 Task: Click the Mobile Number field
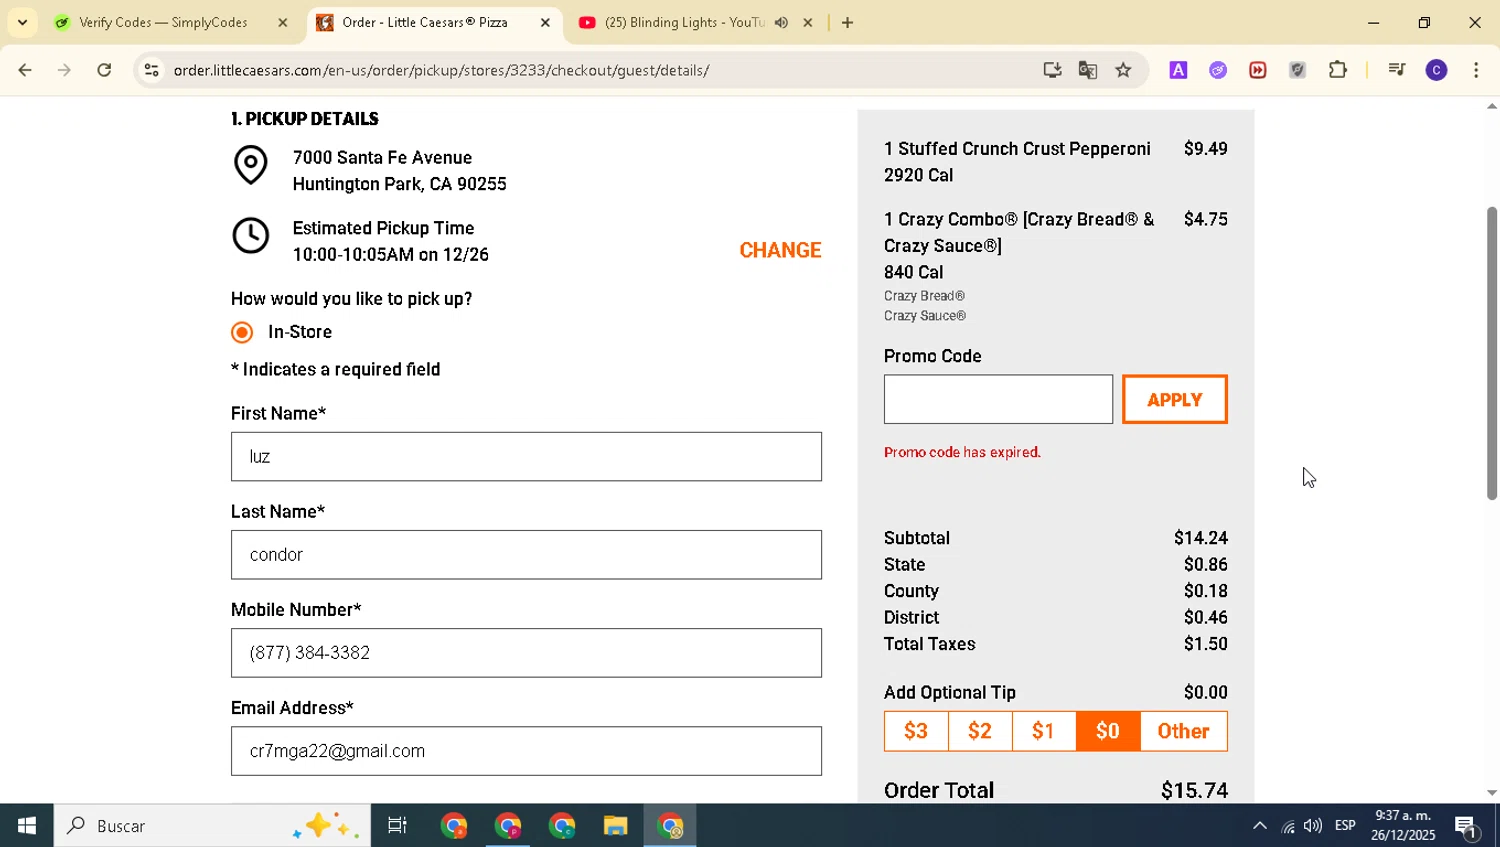(x=526, y=652)
